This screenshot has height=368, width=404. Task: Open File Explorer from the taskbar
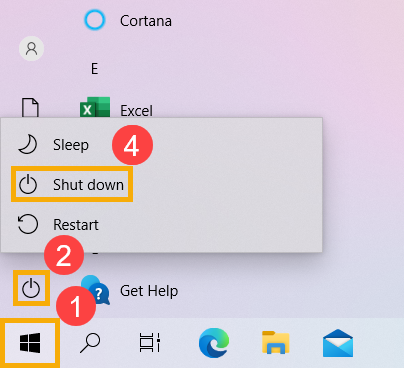tap(275, 343)
